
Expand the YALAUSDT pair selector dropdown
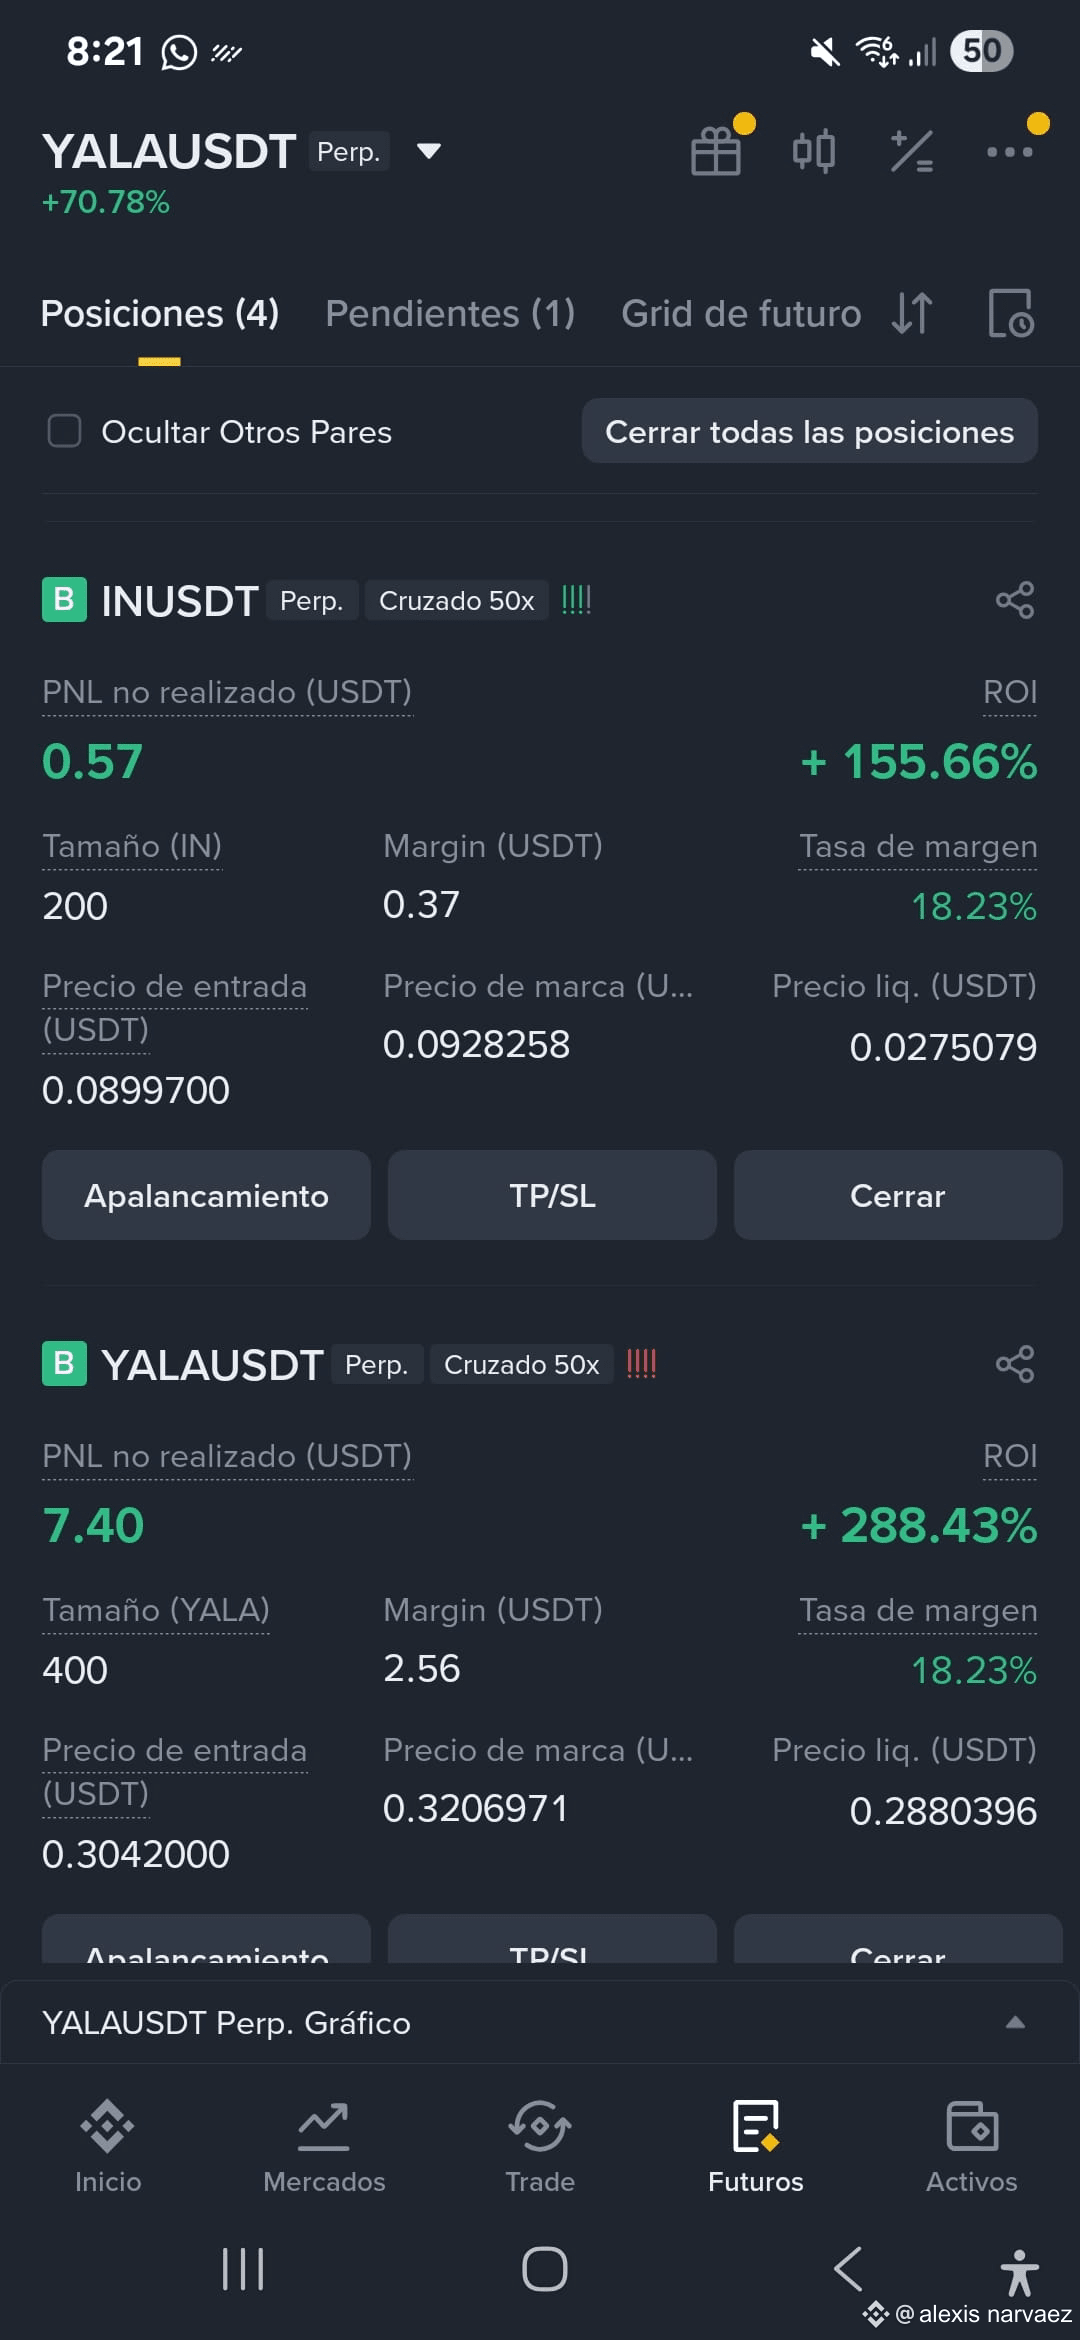coord(429,151)
